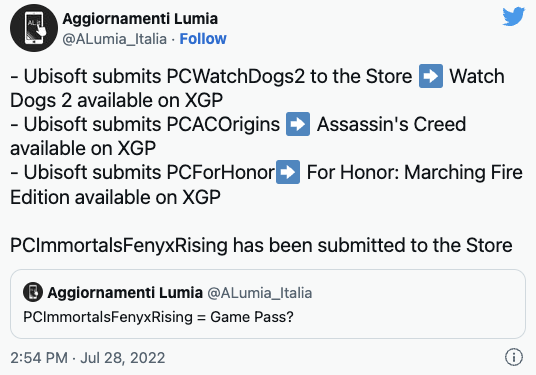Open the Aggiornamenti Lumia display name
Viewport: 536px width, 375px height.
pyautogui.click(x=140, y=19)
